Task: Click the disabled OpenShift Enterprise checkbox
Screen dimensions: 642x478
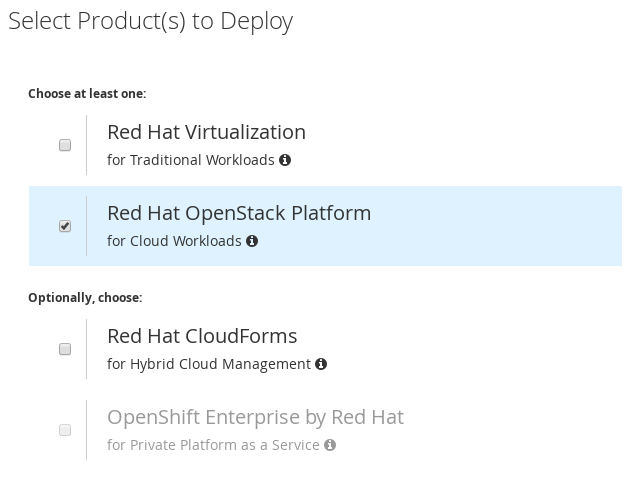Action: (65, 430)
